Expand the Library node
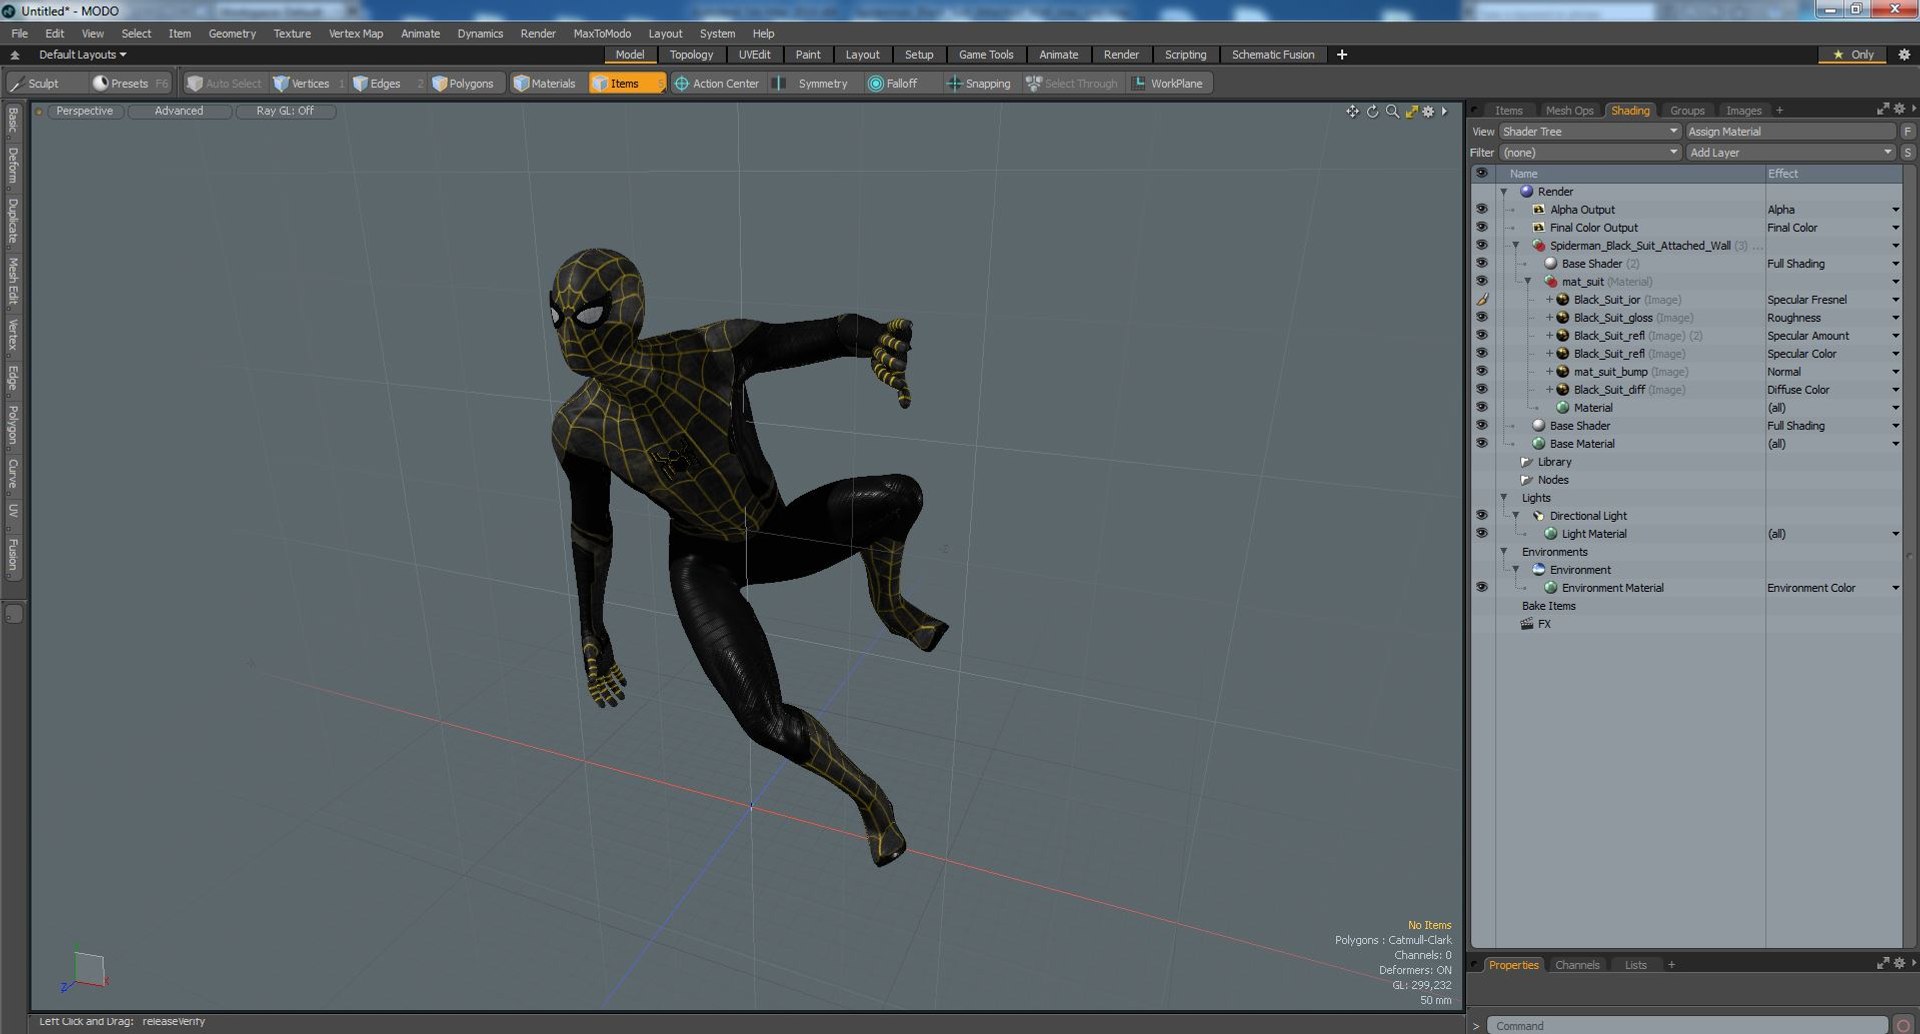This screenshot has height=1034, width=1920. [1527, 462]
